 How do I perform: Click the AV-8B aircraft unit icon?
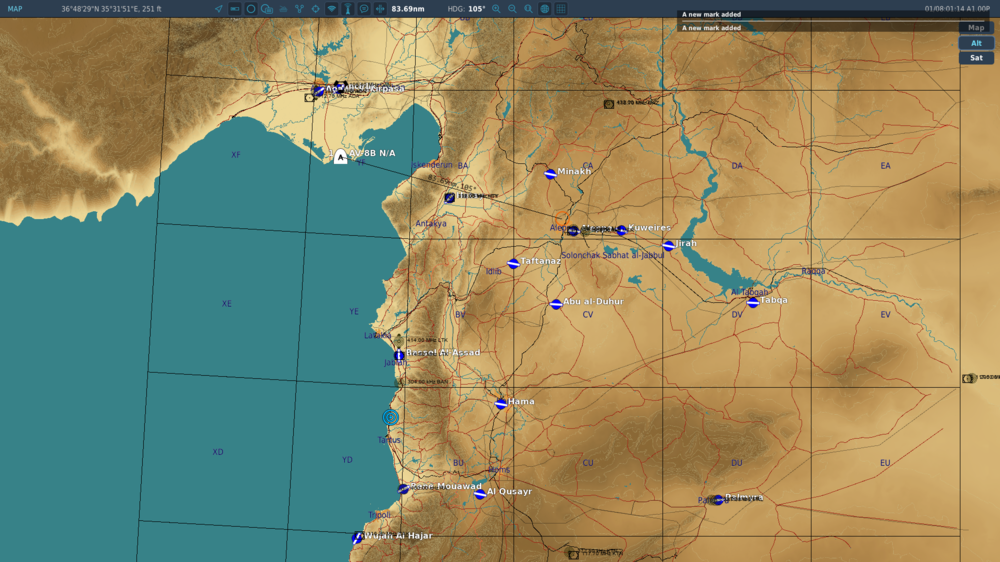(341, 156)
